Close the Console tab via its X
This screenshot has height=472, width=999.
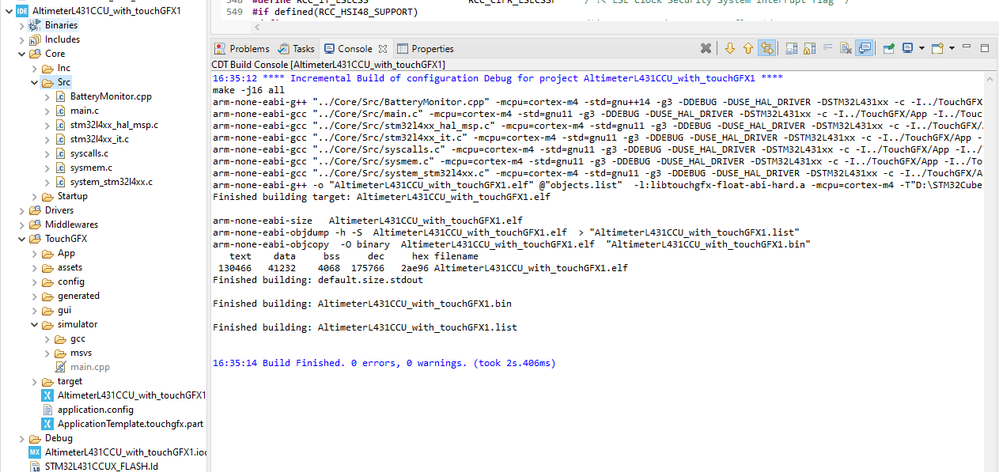pyautogui.click(x=383, y=48)
